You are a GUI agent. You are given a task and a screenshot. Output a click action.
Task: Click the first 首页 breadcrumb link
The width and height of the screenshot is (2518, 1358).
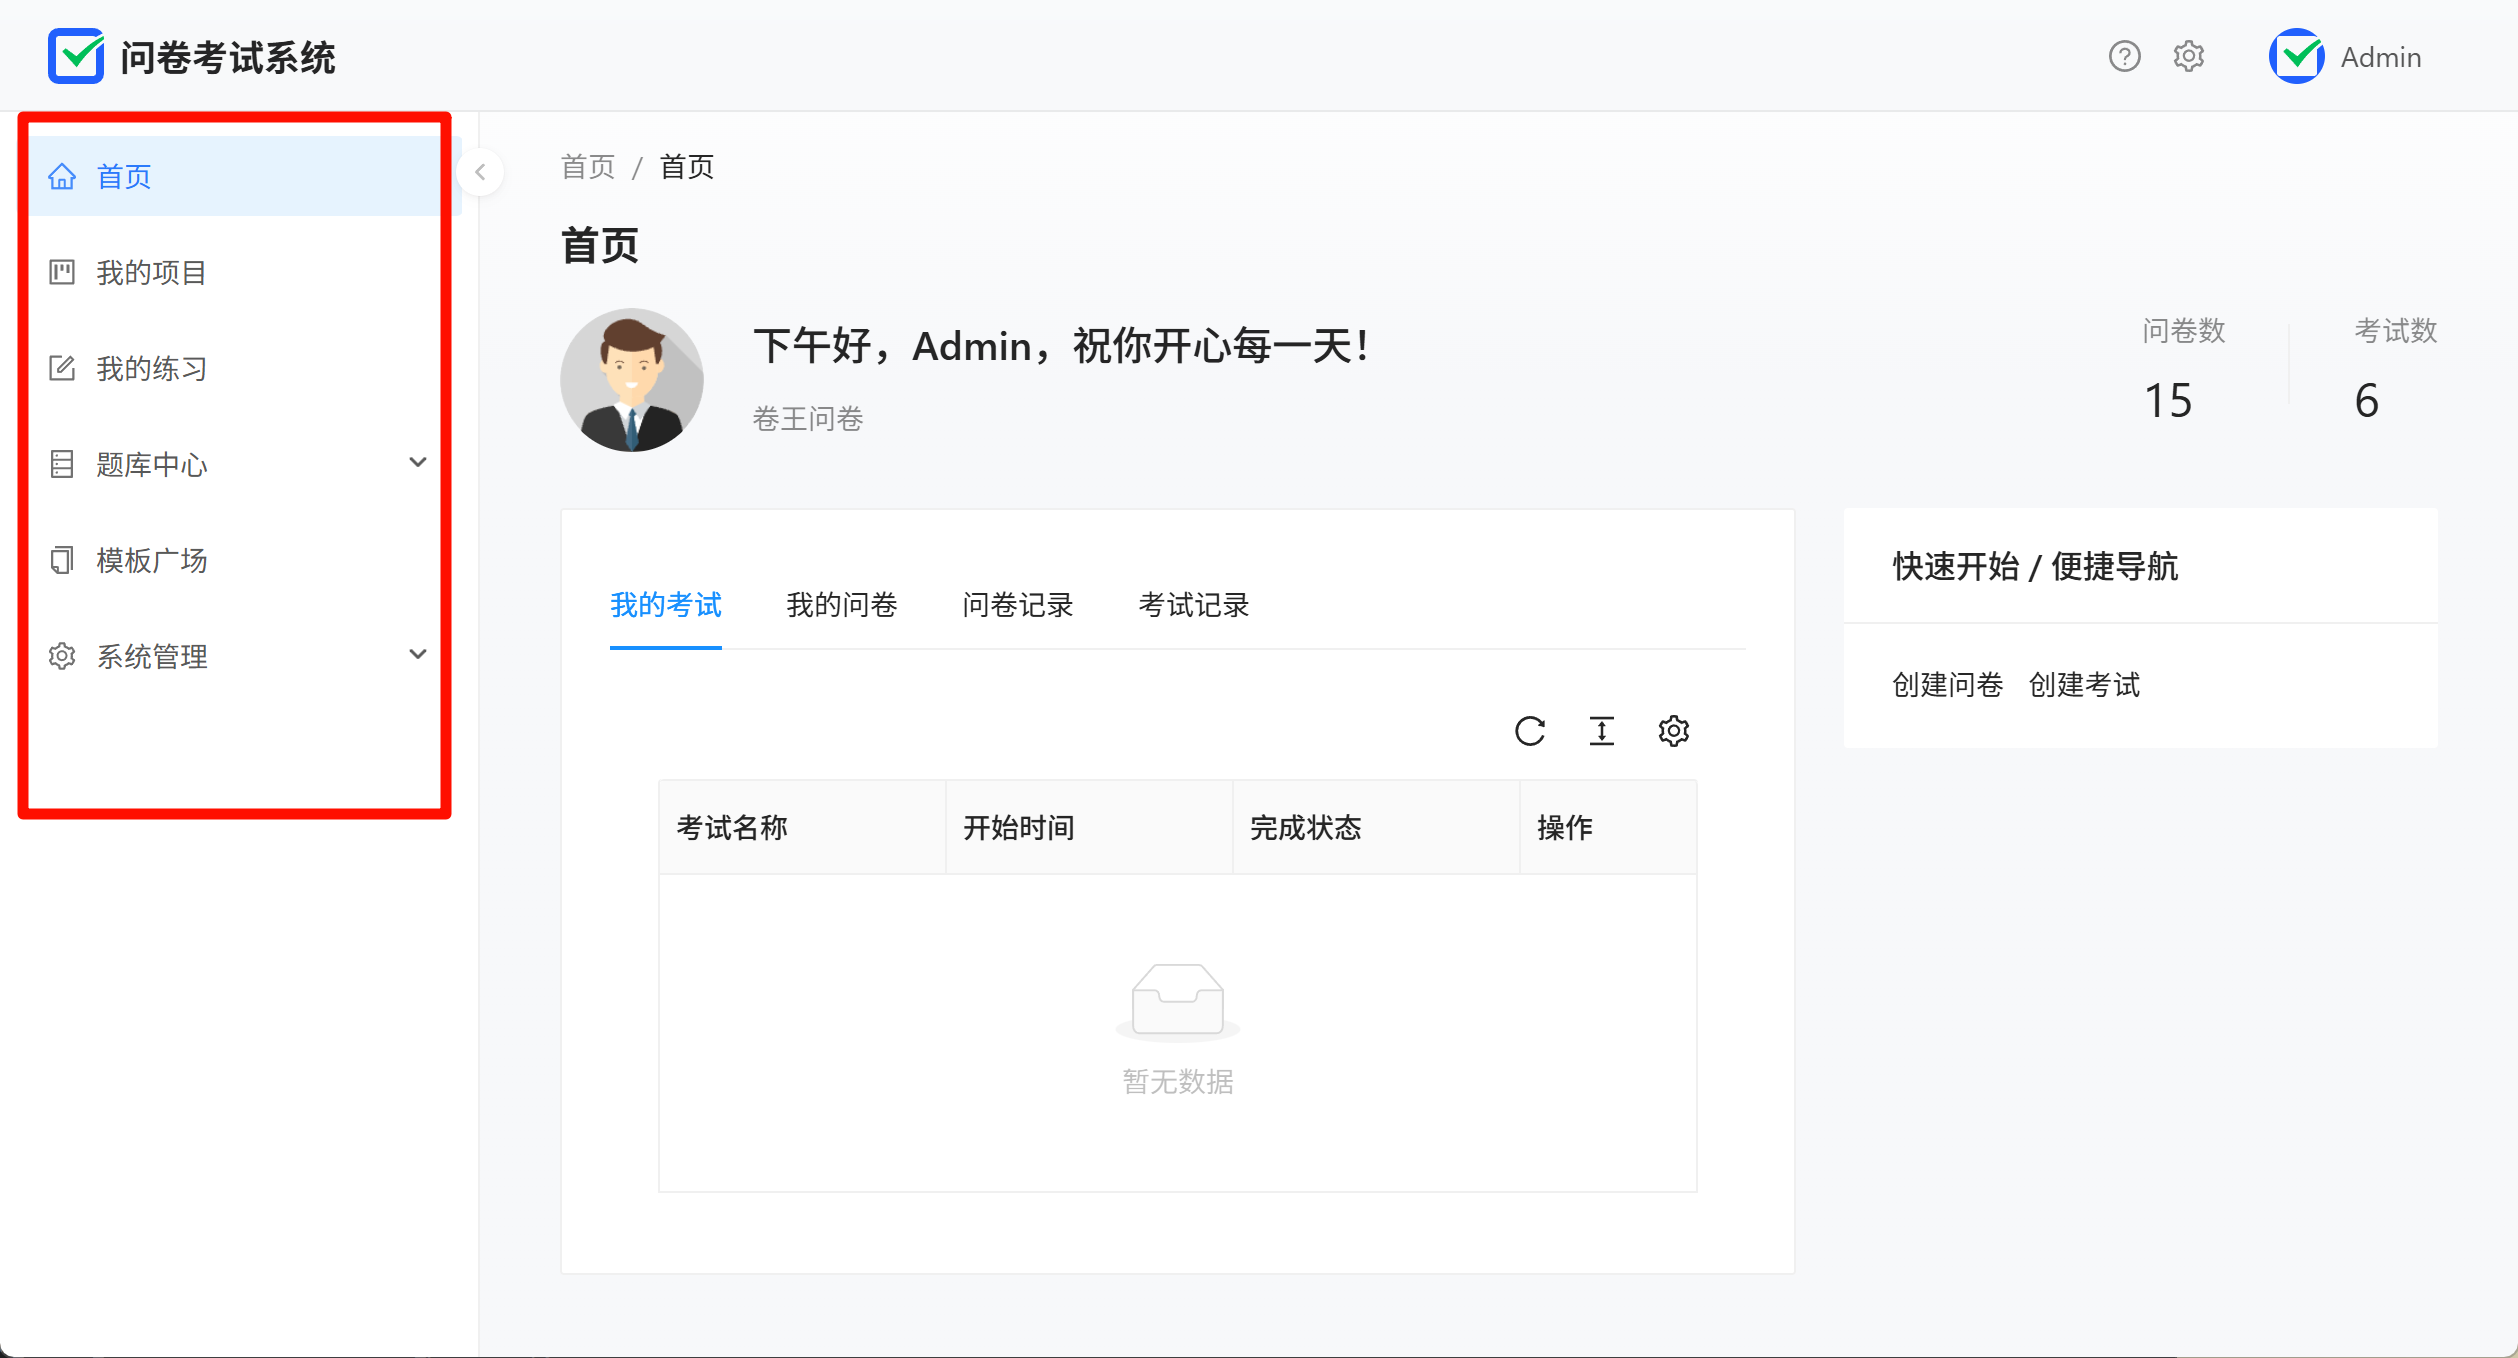click(588, 167)
